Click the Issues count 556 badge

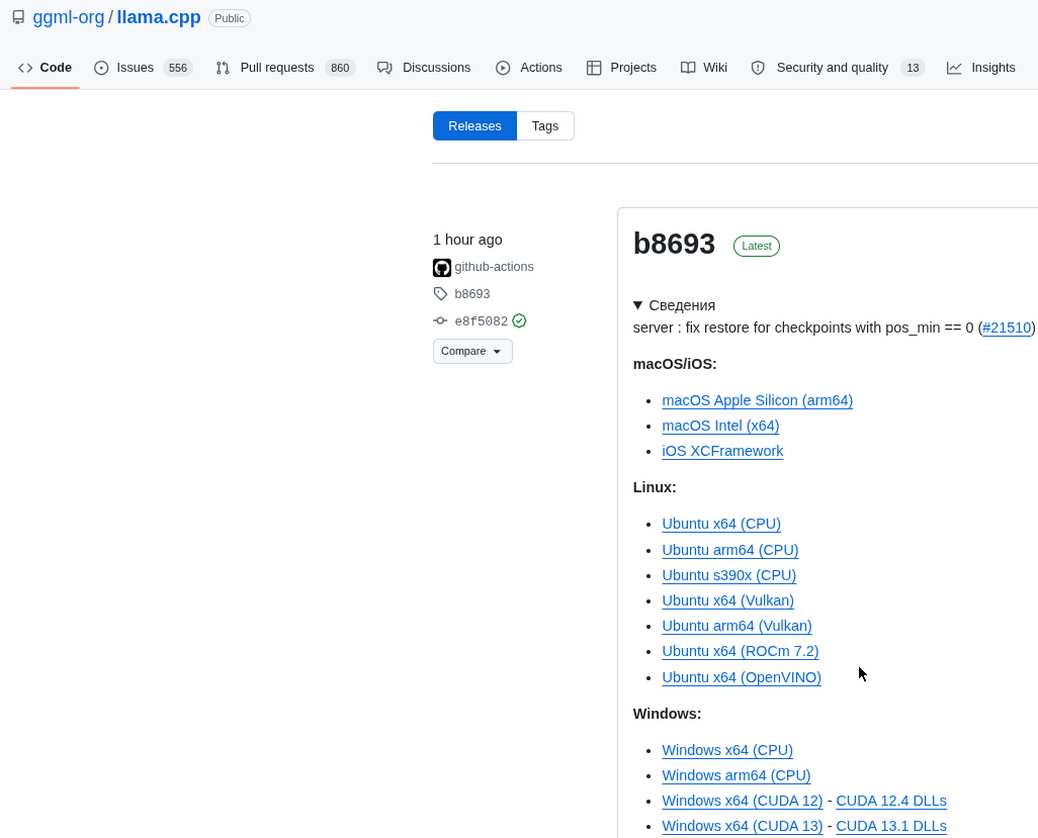(177, 68)
